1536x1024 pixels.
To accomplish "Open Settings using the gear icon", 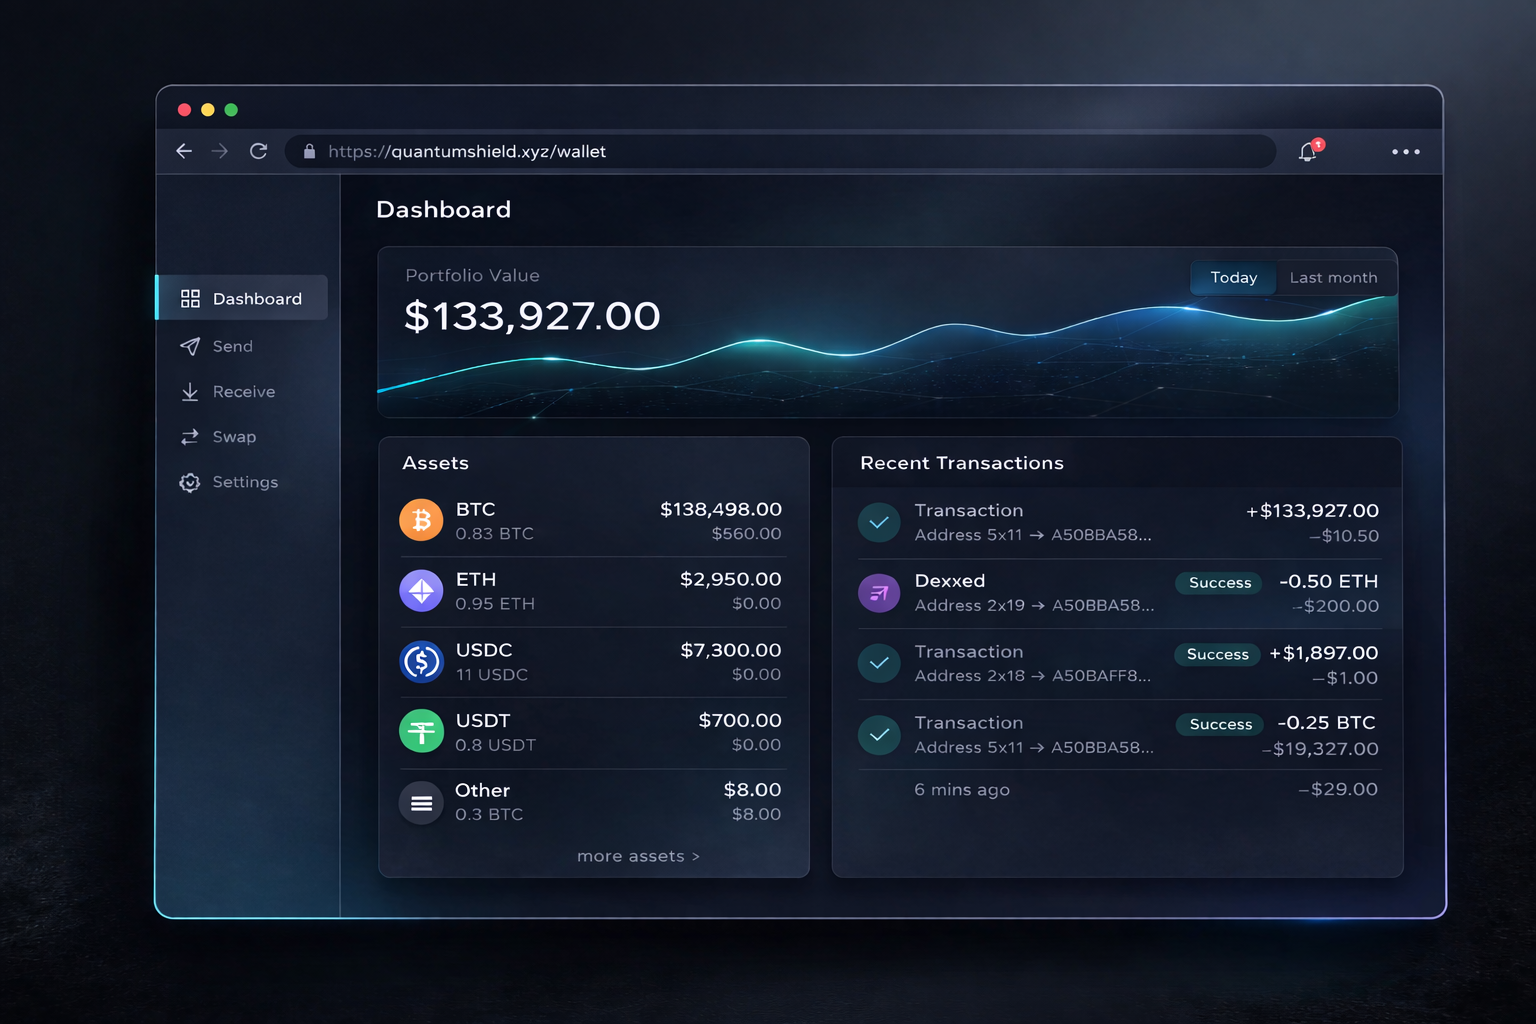I will [x=190, y=482].
